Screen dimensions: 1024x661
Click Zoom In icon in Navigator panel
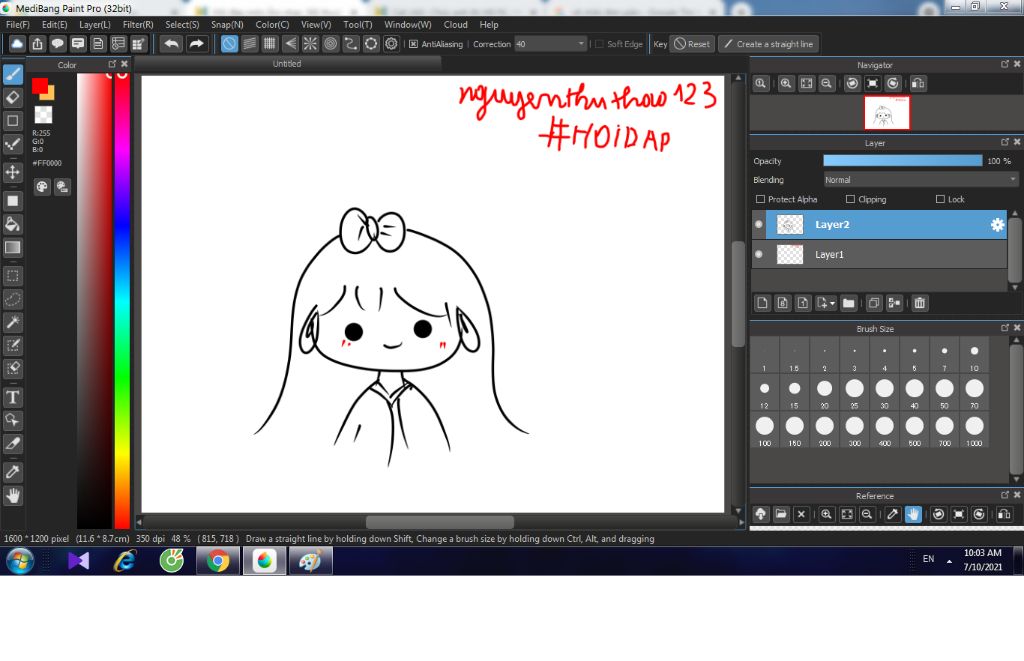(786, 84)
